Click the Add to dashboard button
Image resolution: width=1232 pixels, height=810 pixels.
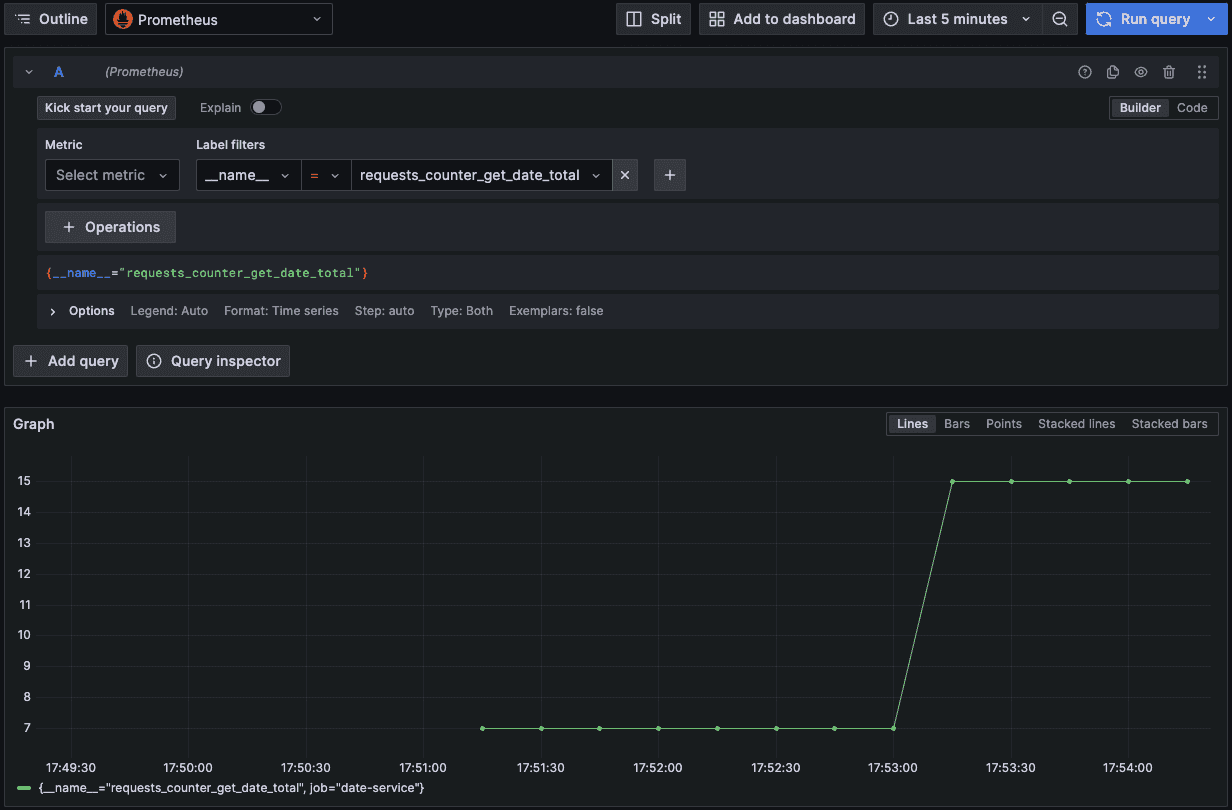pyautogui.click(x=781, y=19)
